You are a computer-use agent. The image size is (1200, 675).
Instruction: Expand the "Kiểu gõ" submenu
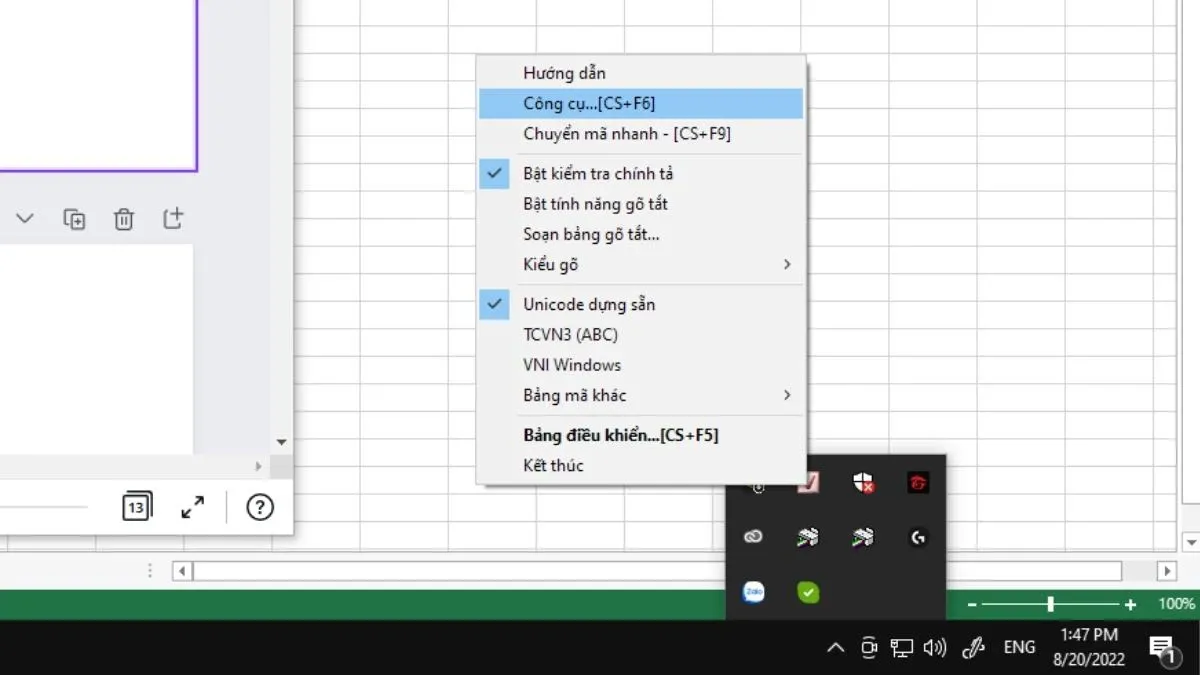640,265
